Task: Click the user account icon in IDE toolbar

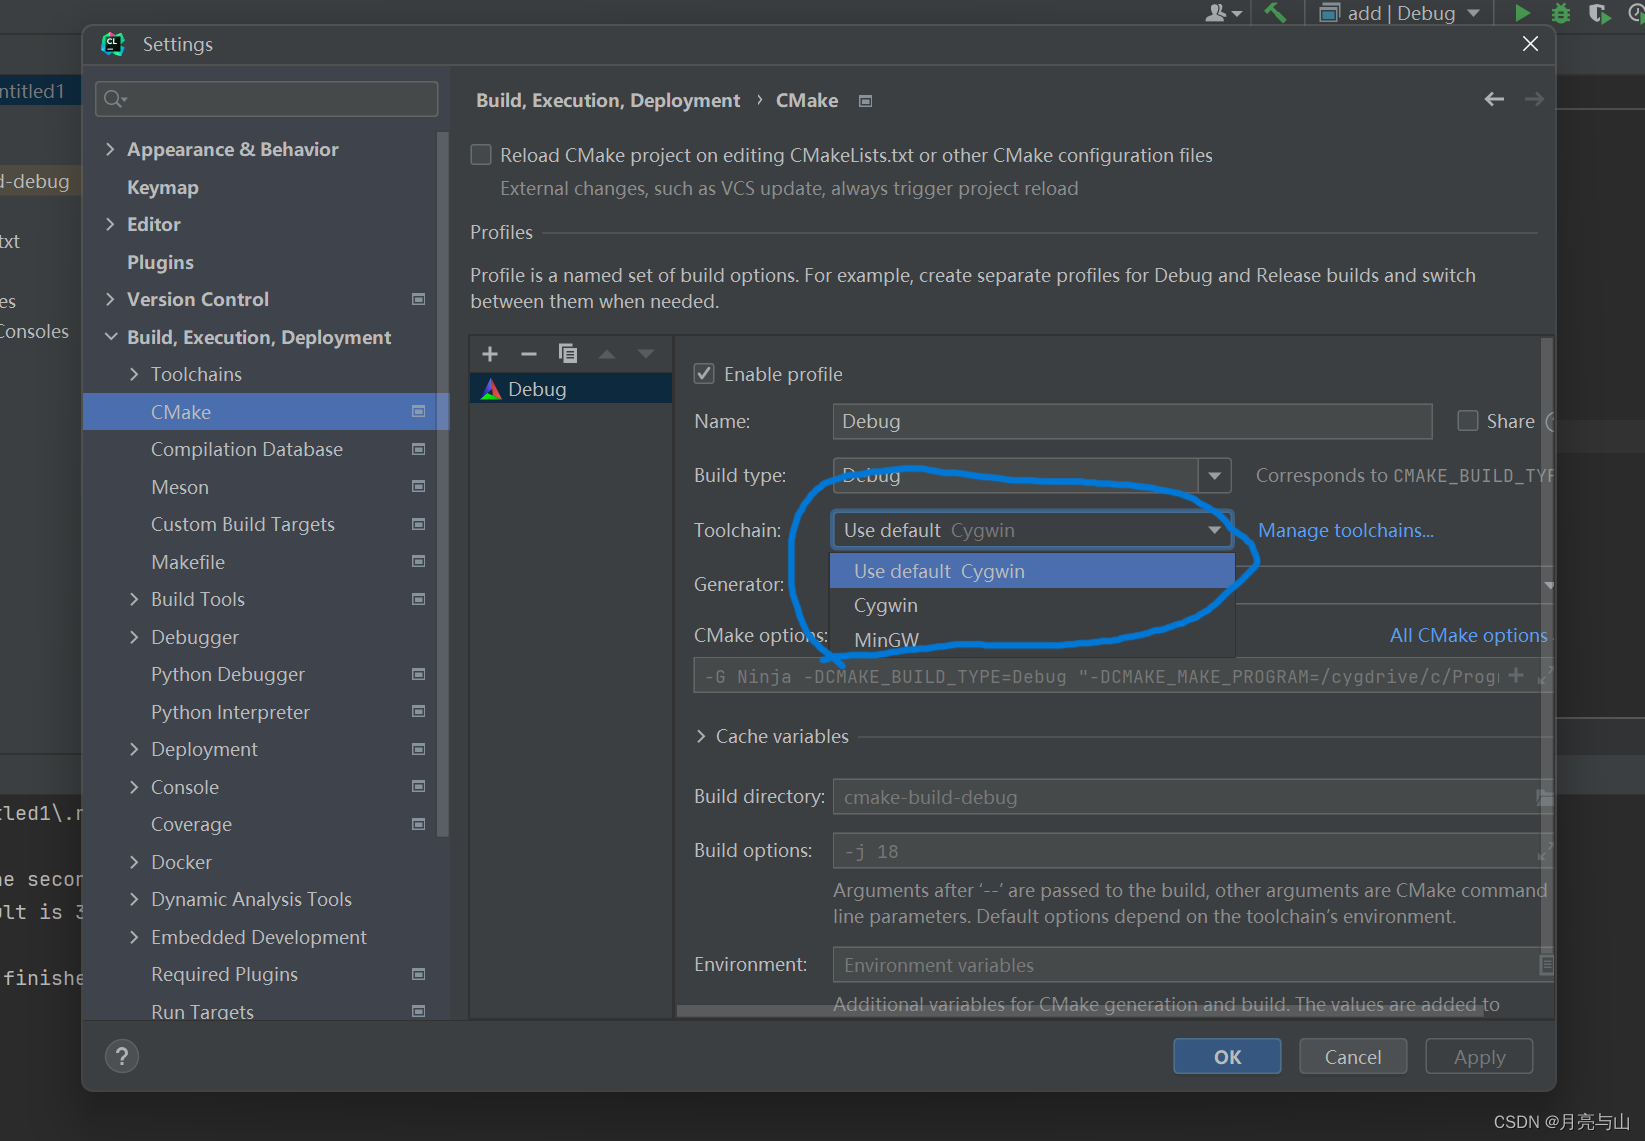Action: click(1222, 13)
